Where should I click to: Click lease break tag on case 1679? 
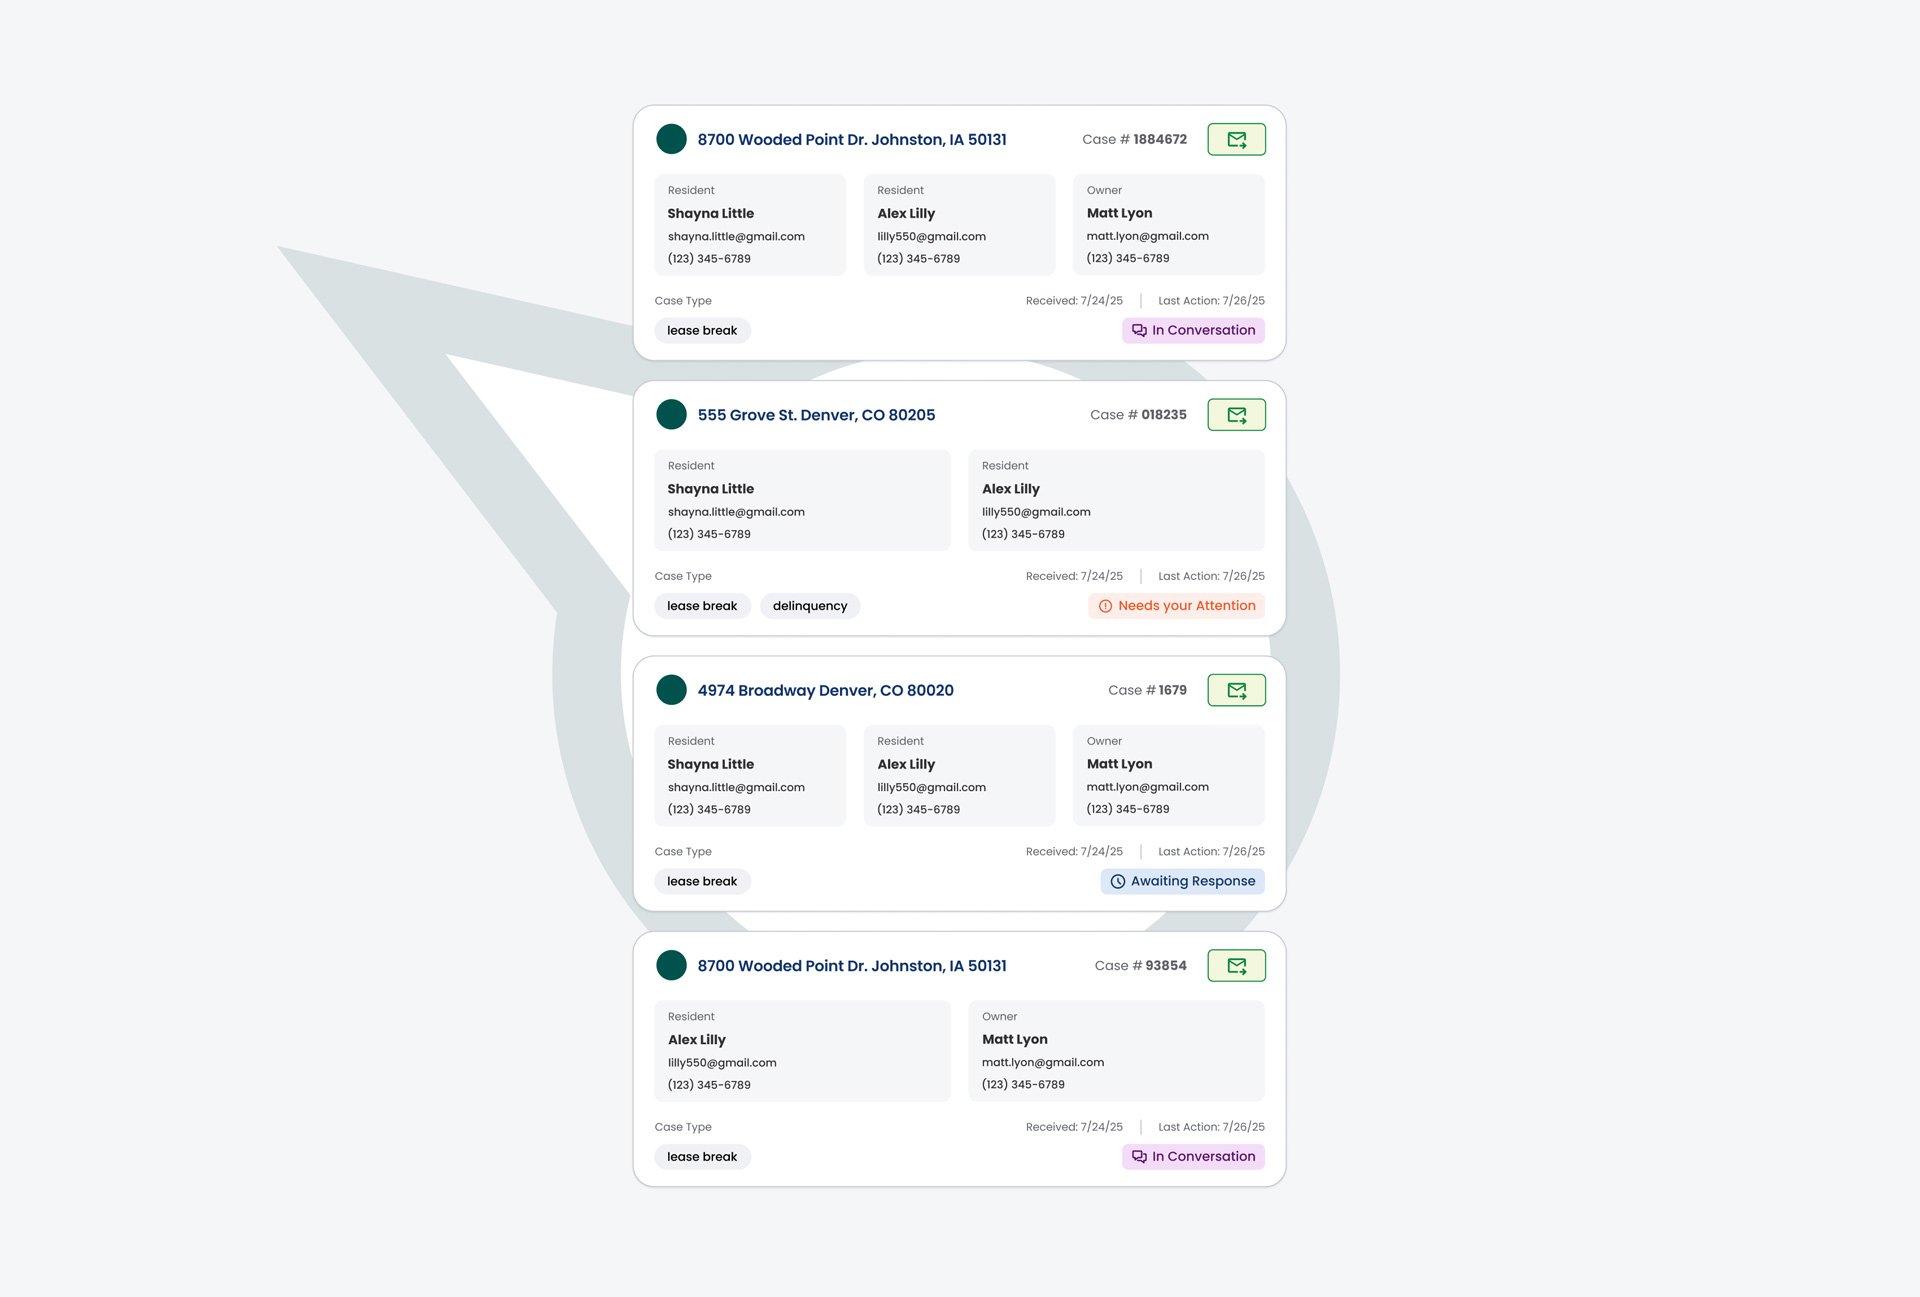[702, 881]
